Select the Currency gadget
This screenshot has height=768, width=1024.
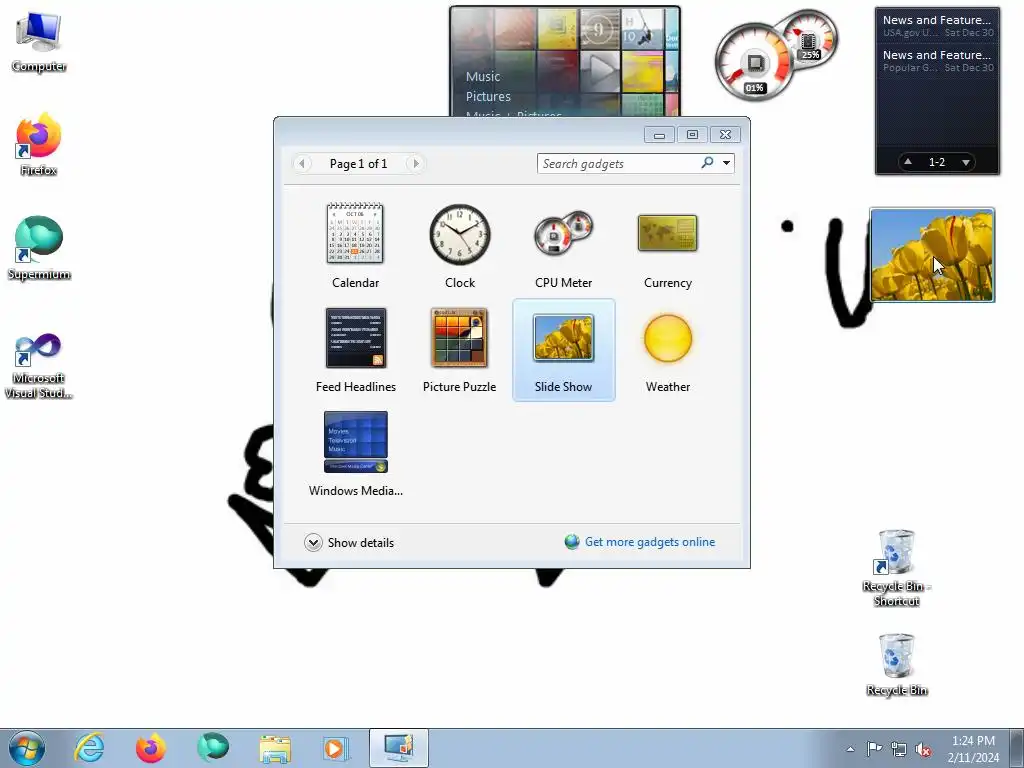(x=667, y=246)
